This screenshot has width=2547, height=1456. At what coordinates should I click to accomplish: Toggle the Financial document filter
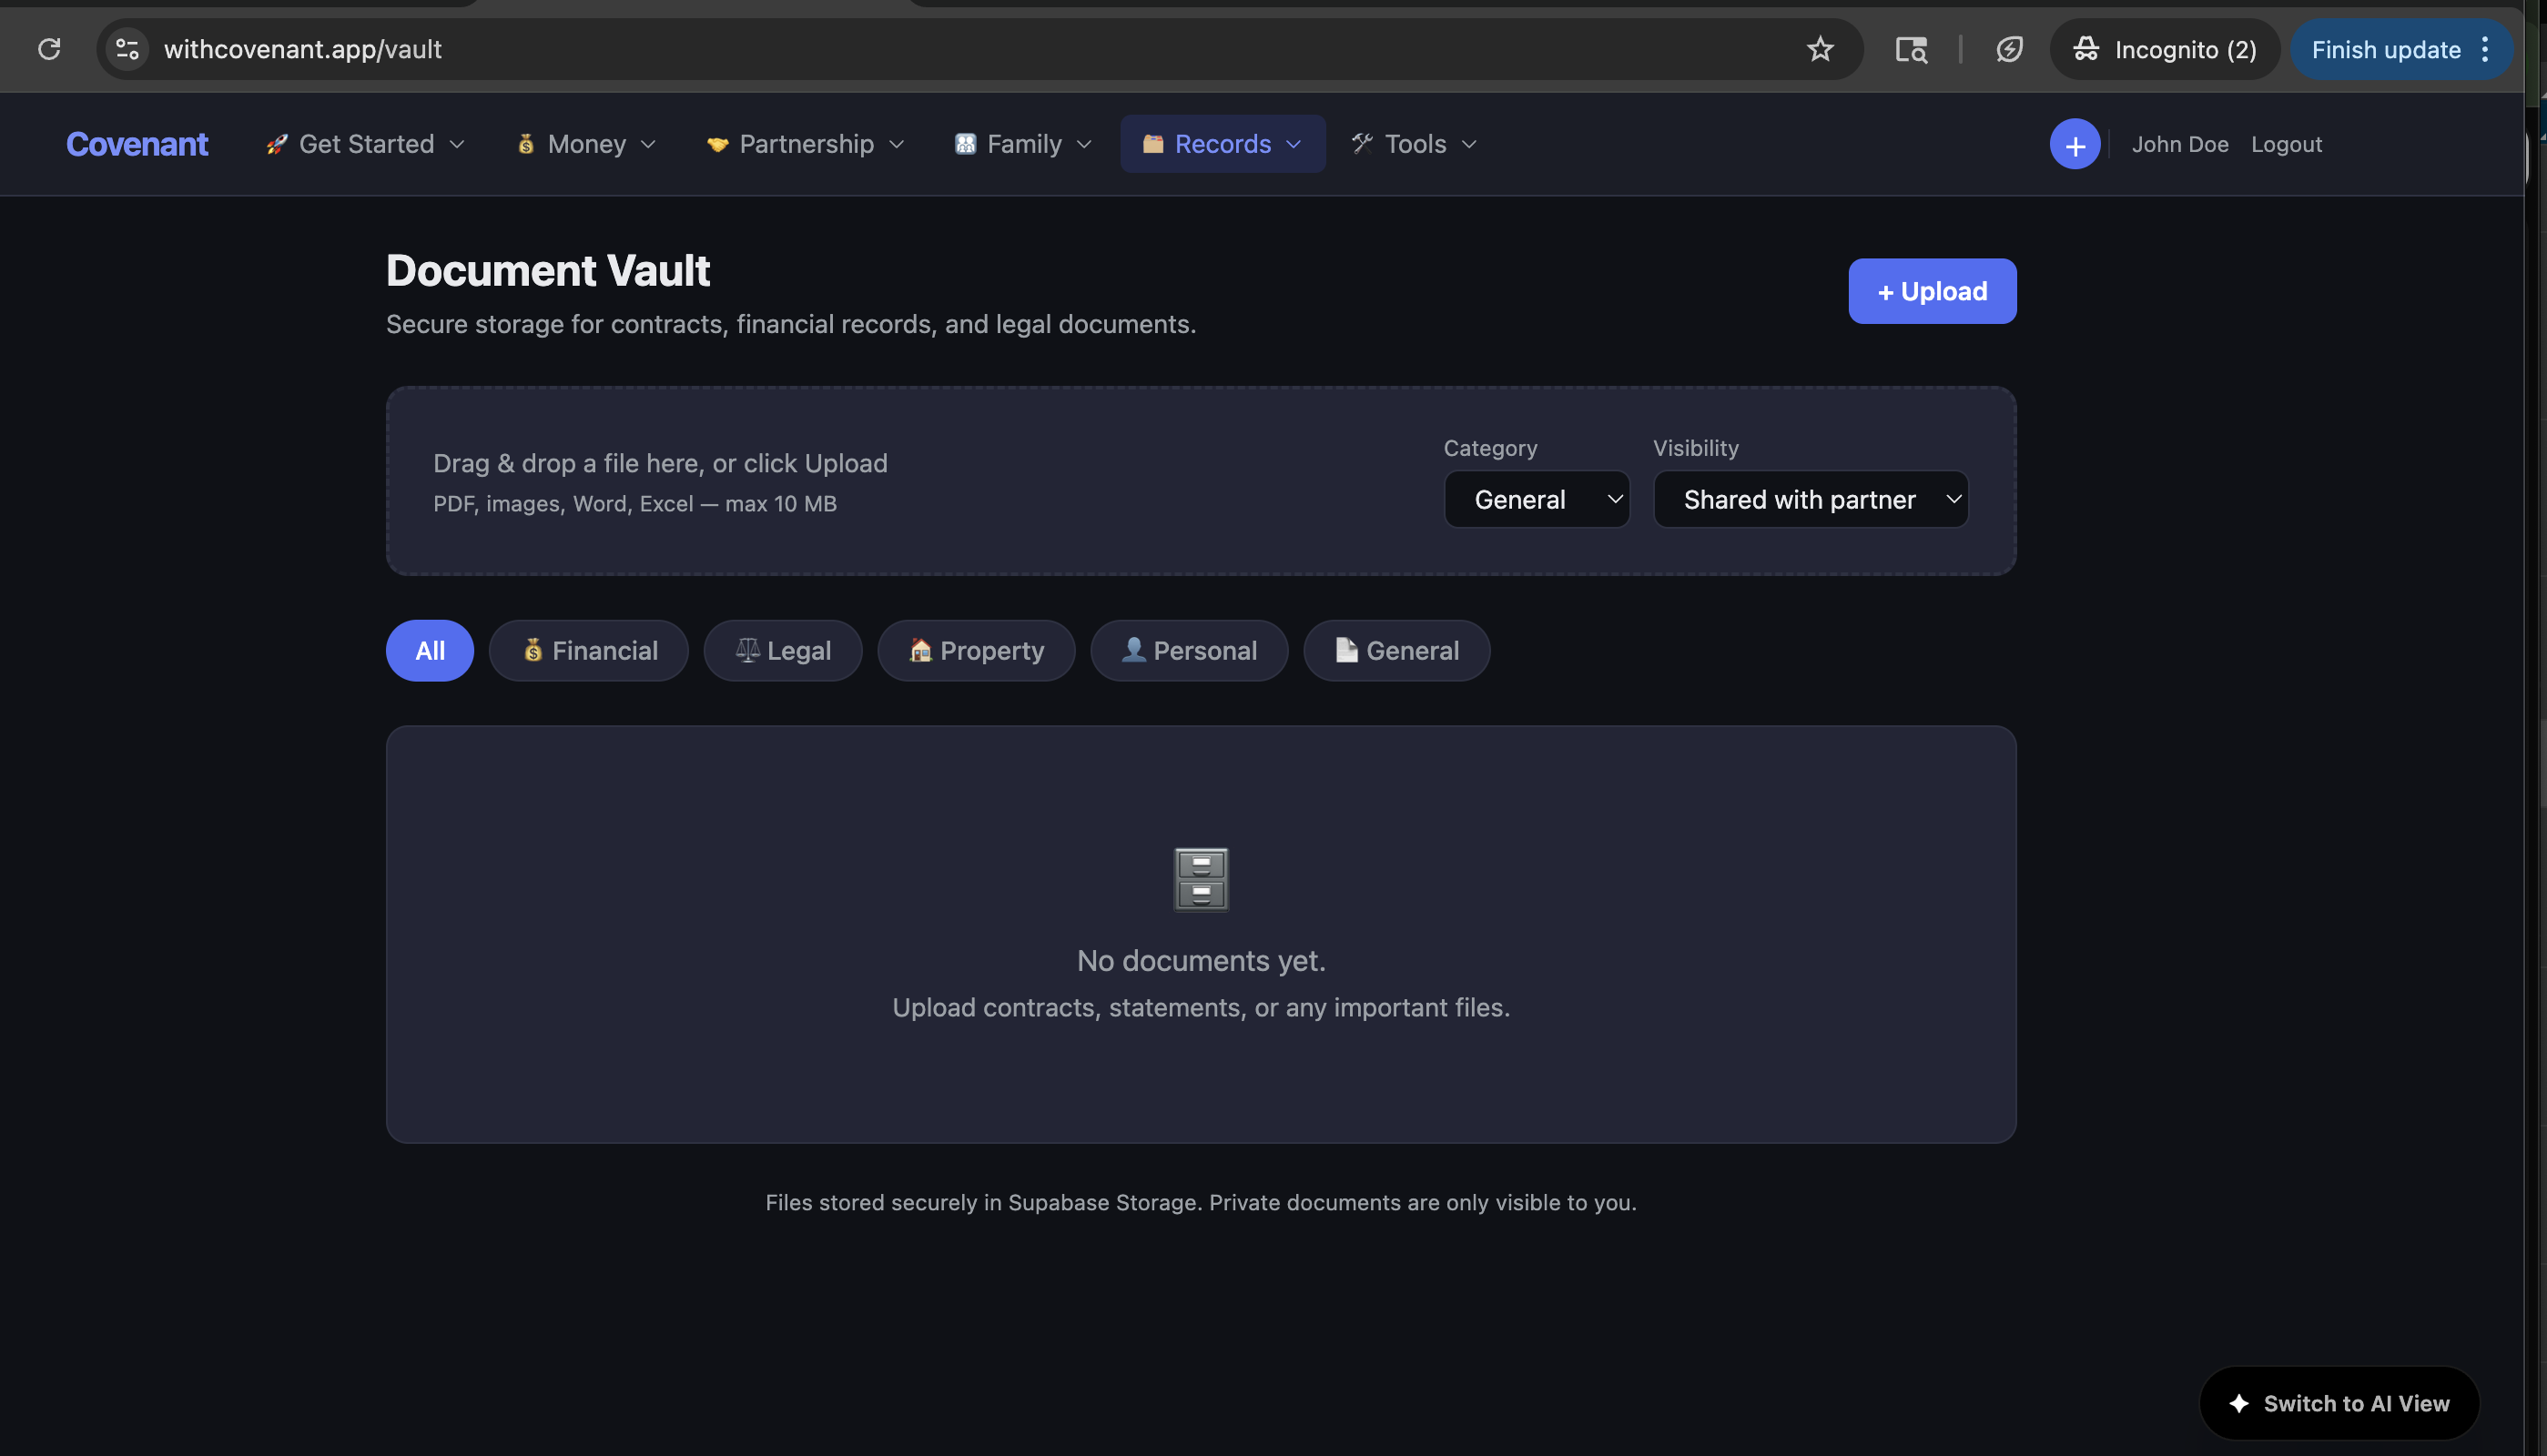click(588, 650)
